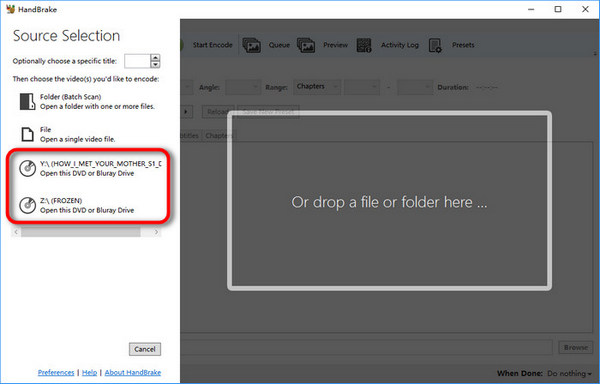The height and width of the screenshot is (384, 600).
Task: Click the destination path input field
Action: (x=367, y=347)
